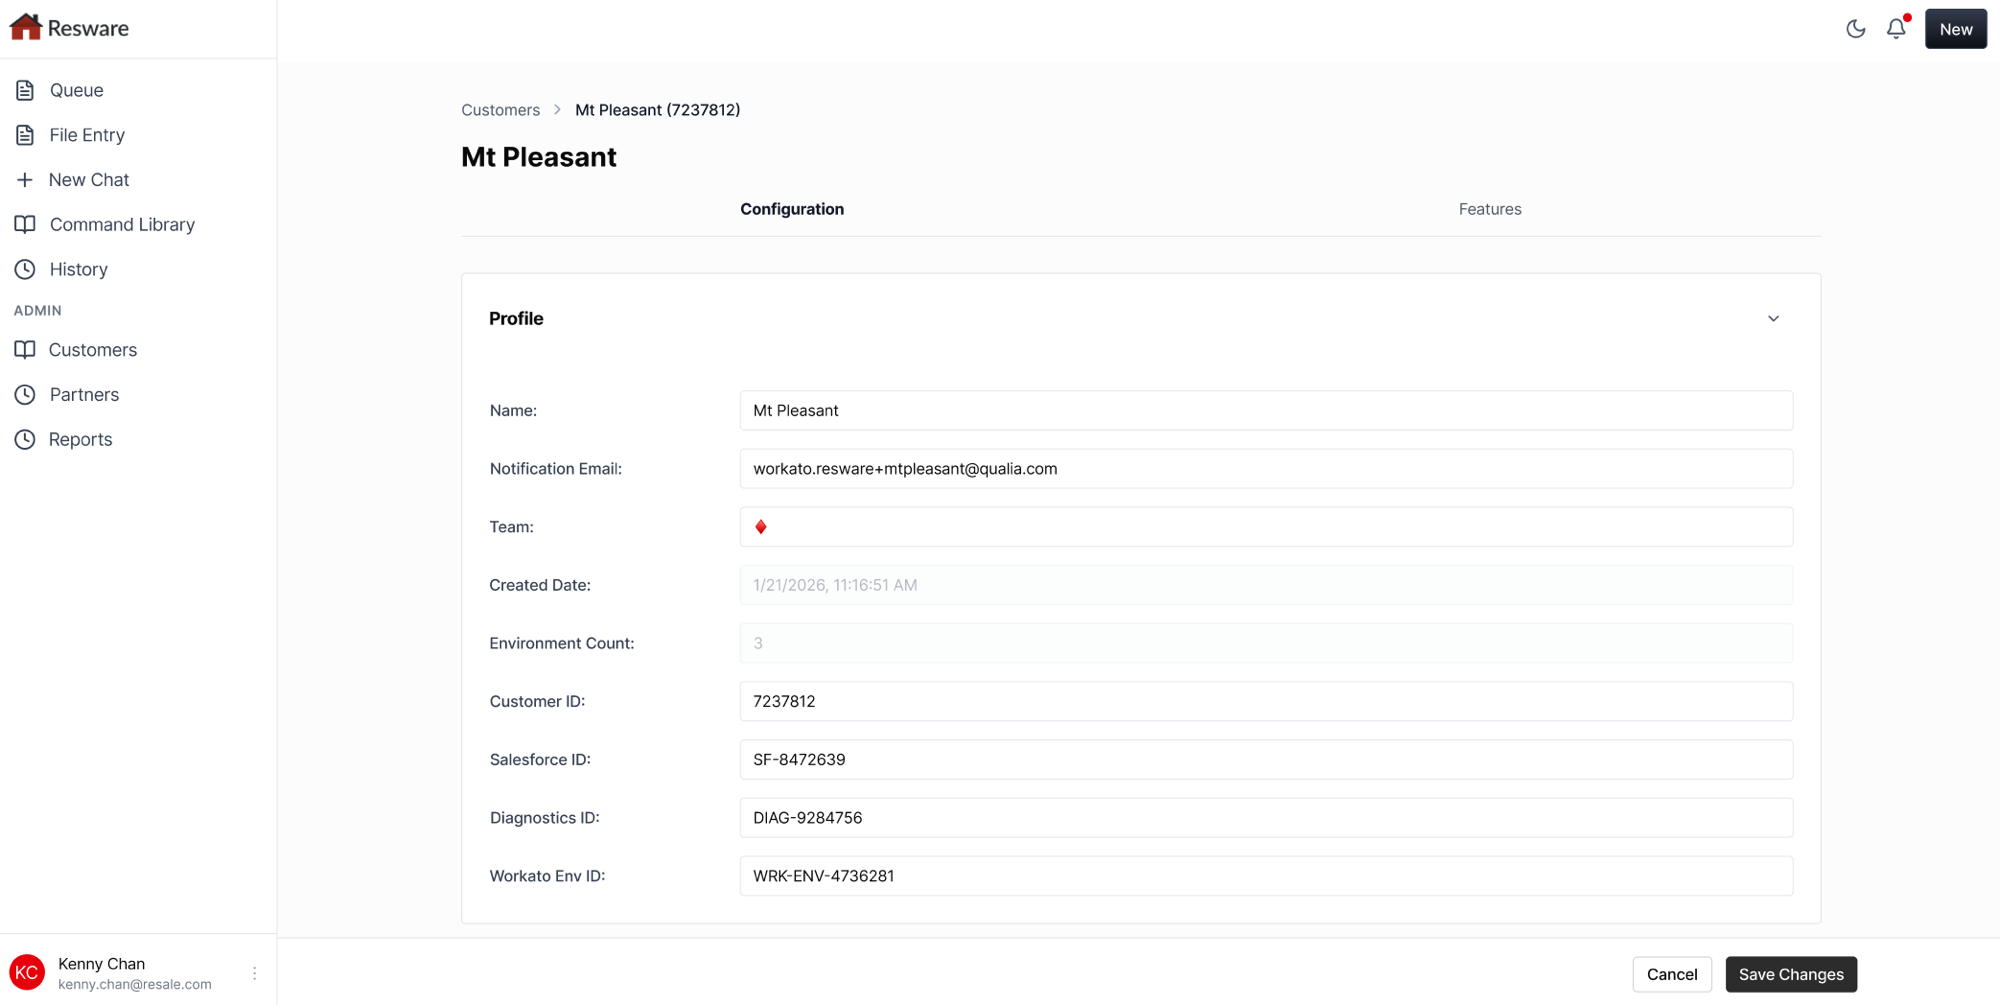Focus the Notification Email field
Image resolution: width=2000 pixels, height=1005 pixels.
[1266, 468]
